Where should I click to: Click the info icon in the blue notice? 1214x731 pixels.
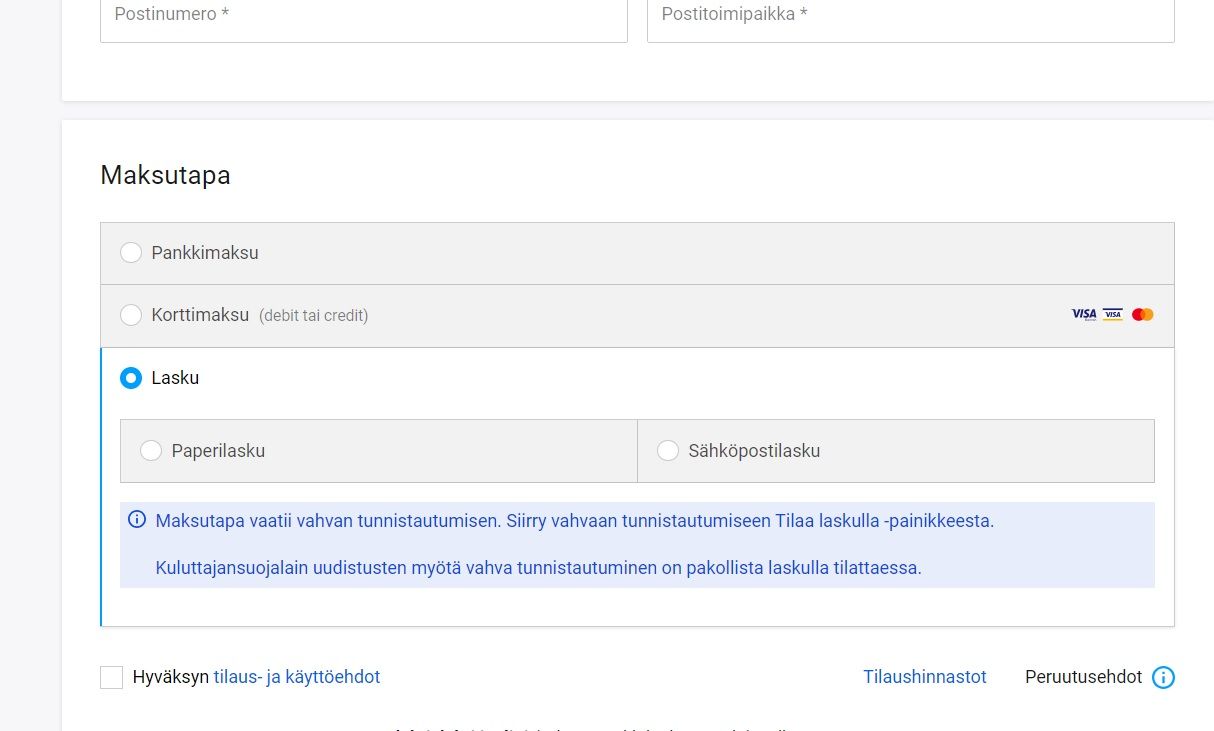136,518
